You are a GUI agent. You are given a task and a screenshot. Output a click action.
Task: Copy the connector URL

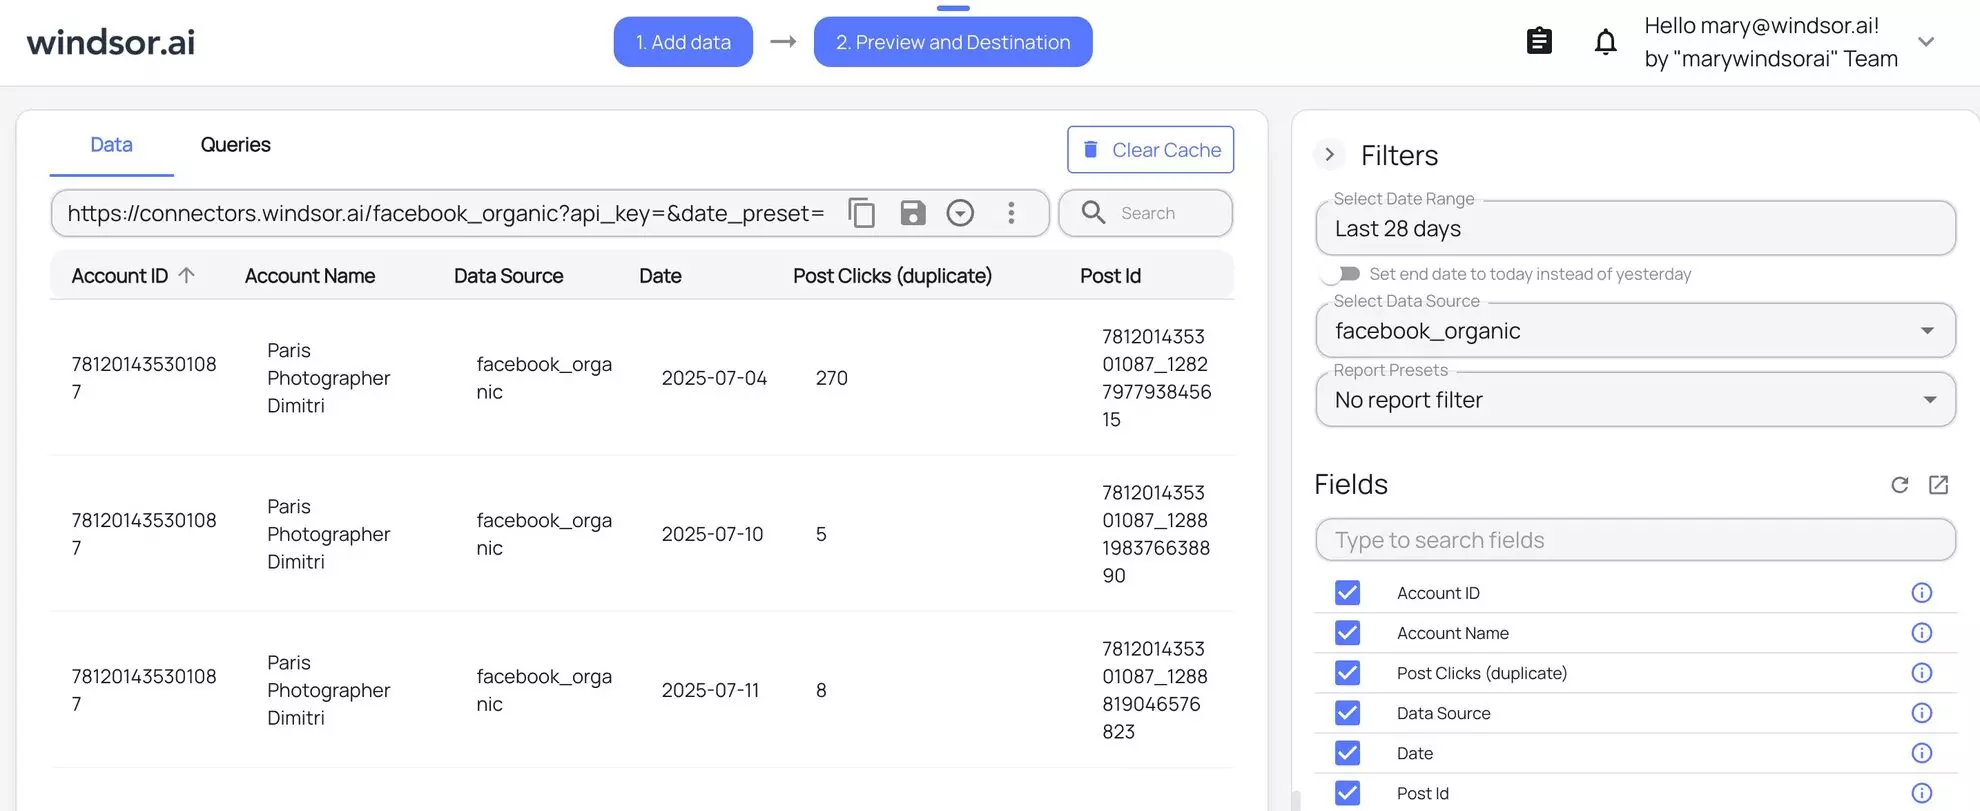point(861,213)
